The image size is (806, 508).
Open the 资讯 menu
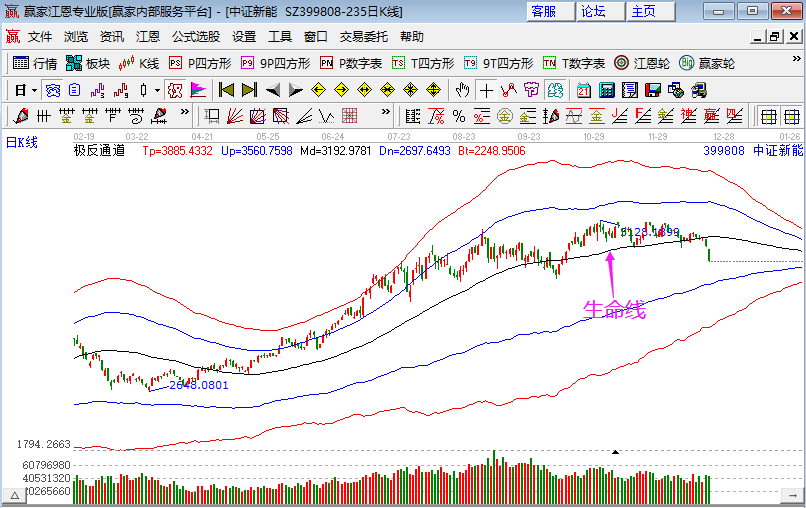(x=112, y=37)
